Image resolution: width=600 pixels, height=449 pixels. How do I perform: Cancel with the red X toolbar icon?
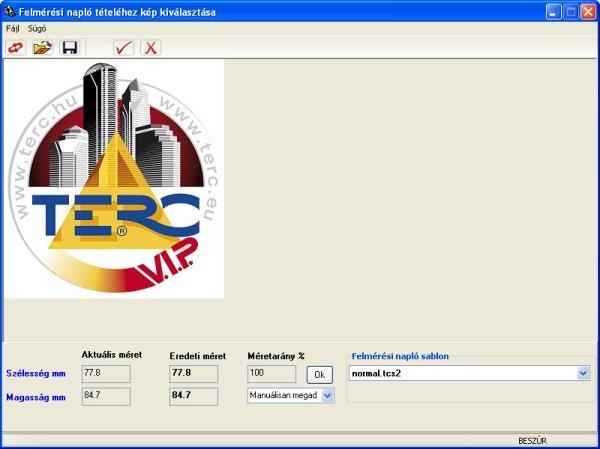[x=150, y=48]
